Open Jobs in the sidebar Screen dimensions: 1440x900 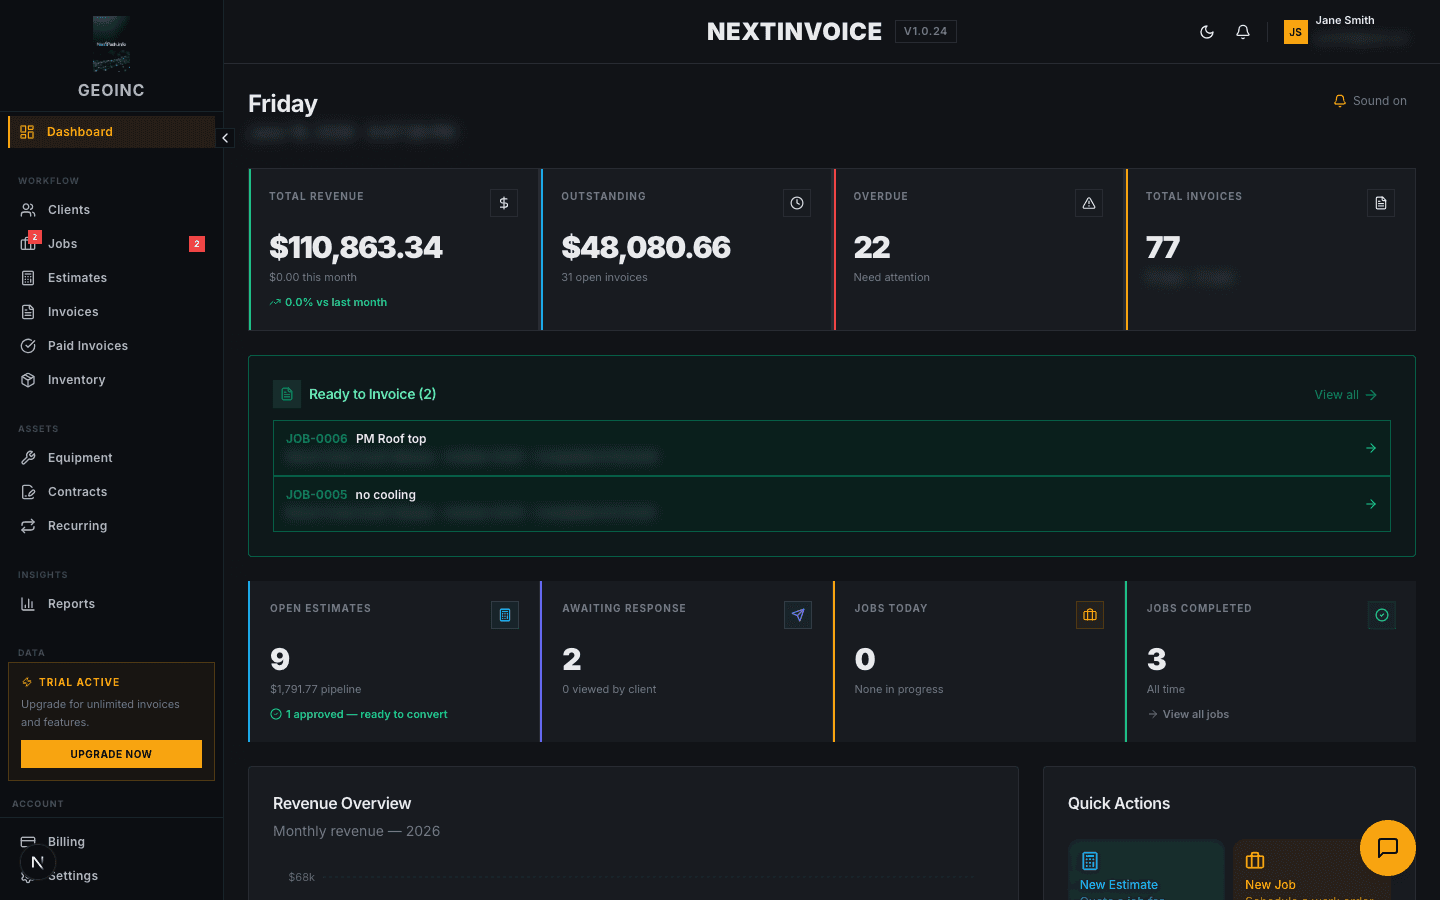111,244
